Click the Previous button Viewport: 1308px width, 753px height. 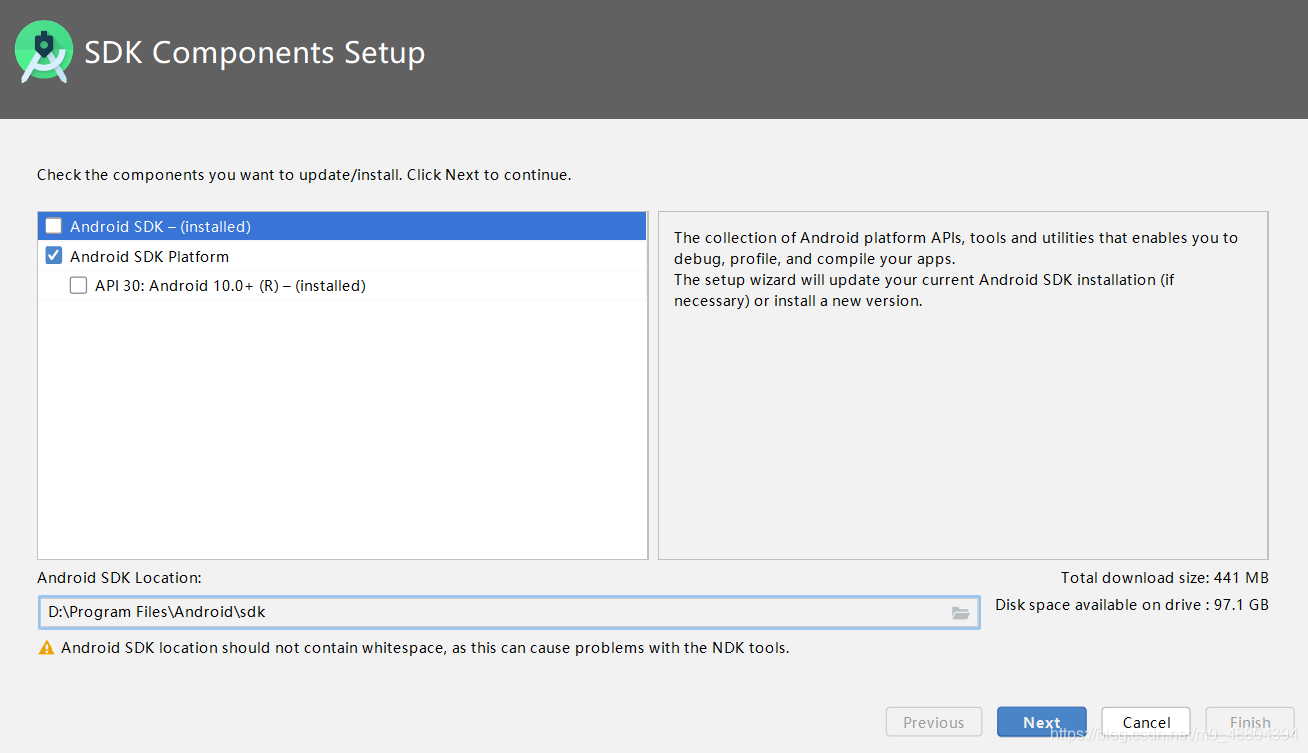[x=933, y=722]
